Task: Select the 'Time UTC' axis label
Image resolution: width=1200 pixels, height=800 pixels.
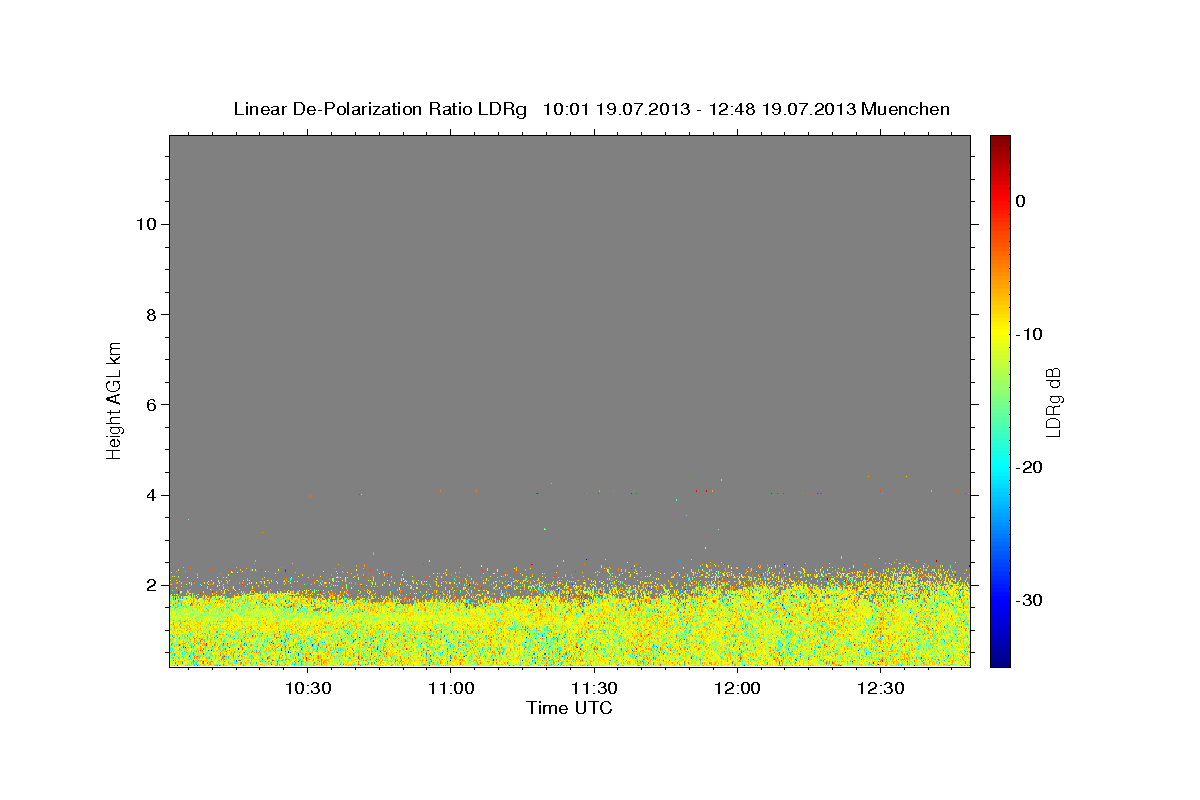Action: [570, 708]
